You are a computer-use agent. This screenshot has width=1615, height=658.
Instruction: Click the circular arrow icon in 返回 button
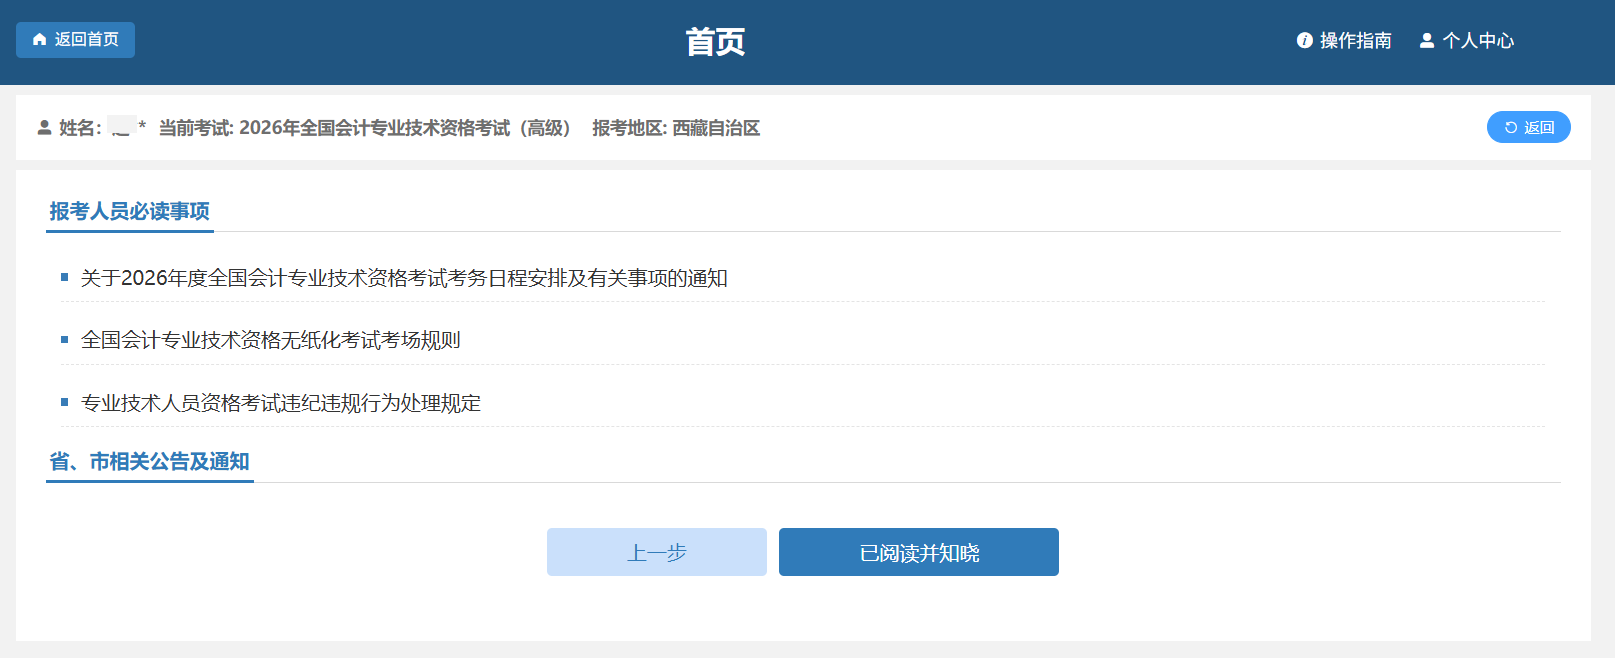(x=1511, y=128)
